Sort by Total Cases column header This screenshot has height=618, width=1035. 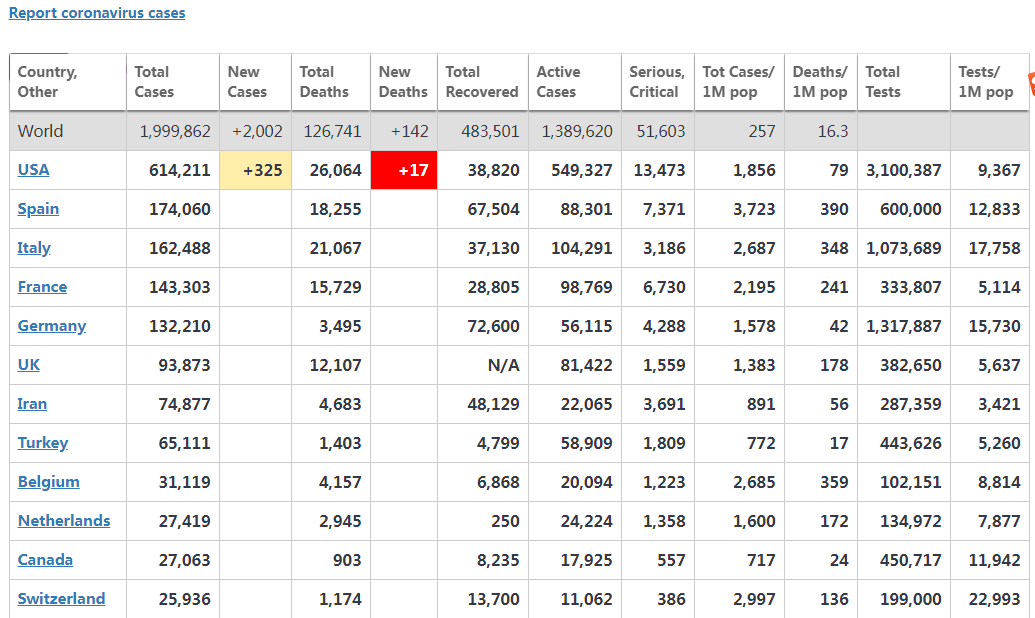(173, 82)
